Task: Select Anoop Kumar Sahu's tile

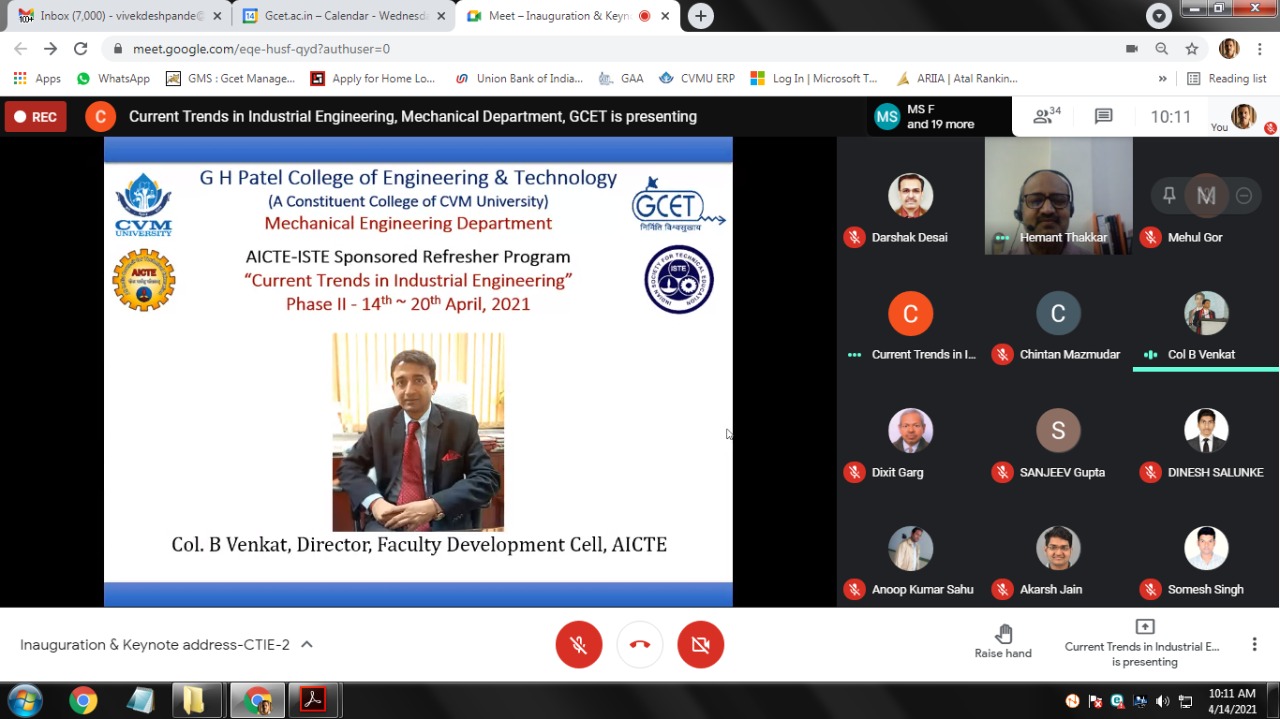Action: click(910, 548)
